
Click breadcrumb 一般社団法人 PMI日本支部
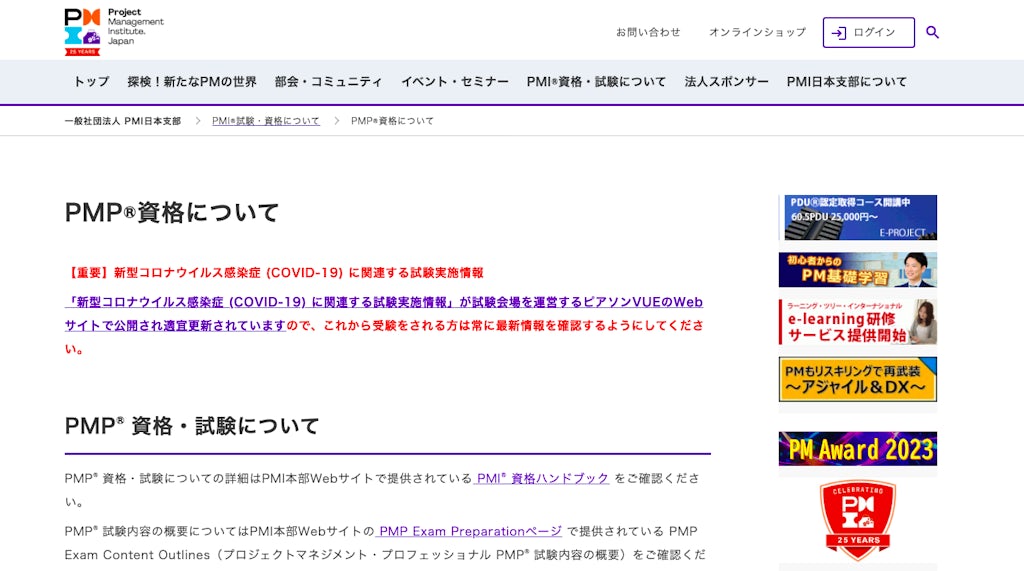pos(123,121)
